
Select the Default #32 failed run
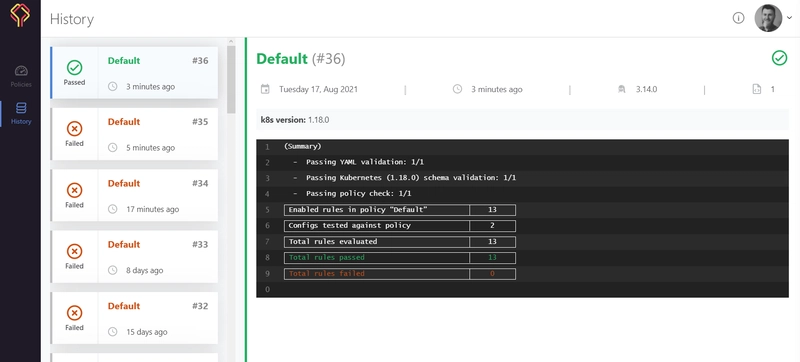[135, 318]
